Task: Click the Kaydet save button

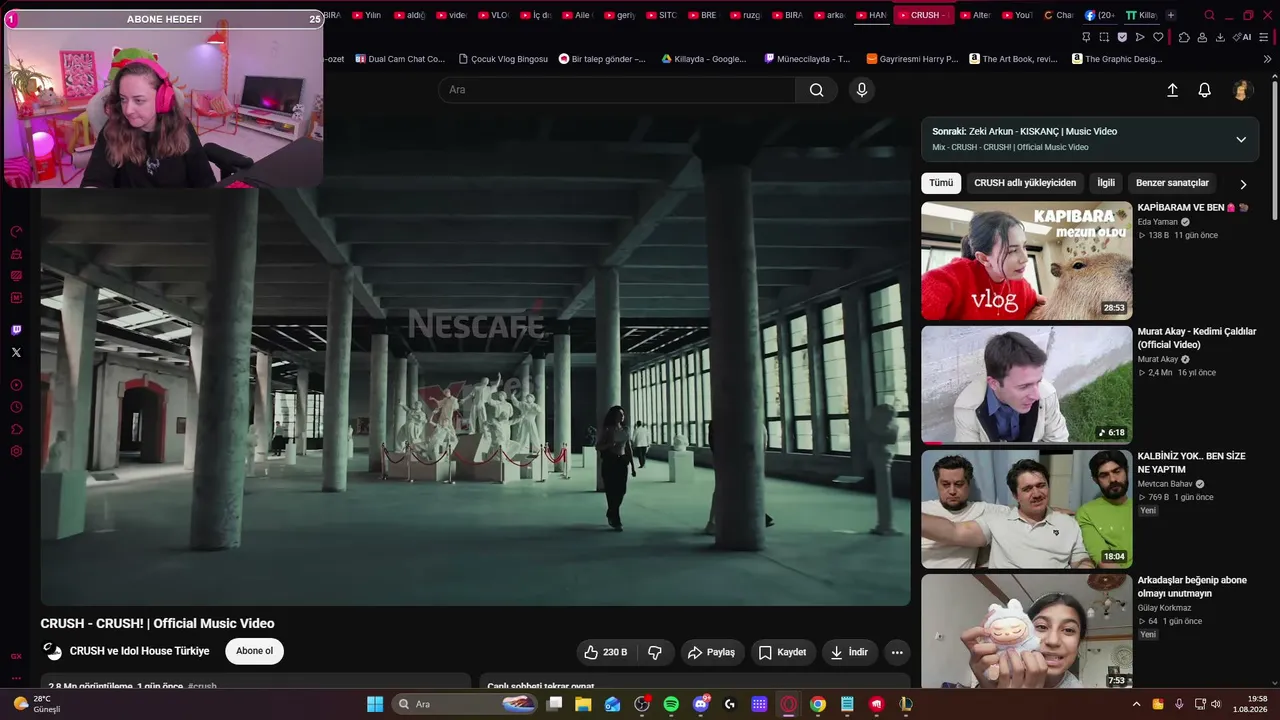Action: (783, 652)
